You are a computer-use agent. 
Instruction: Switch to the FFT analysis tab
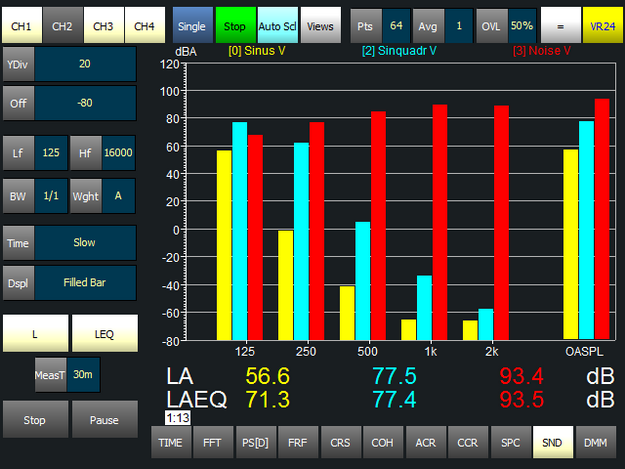point(211,443)
